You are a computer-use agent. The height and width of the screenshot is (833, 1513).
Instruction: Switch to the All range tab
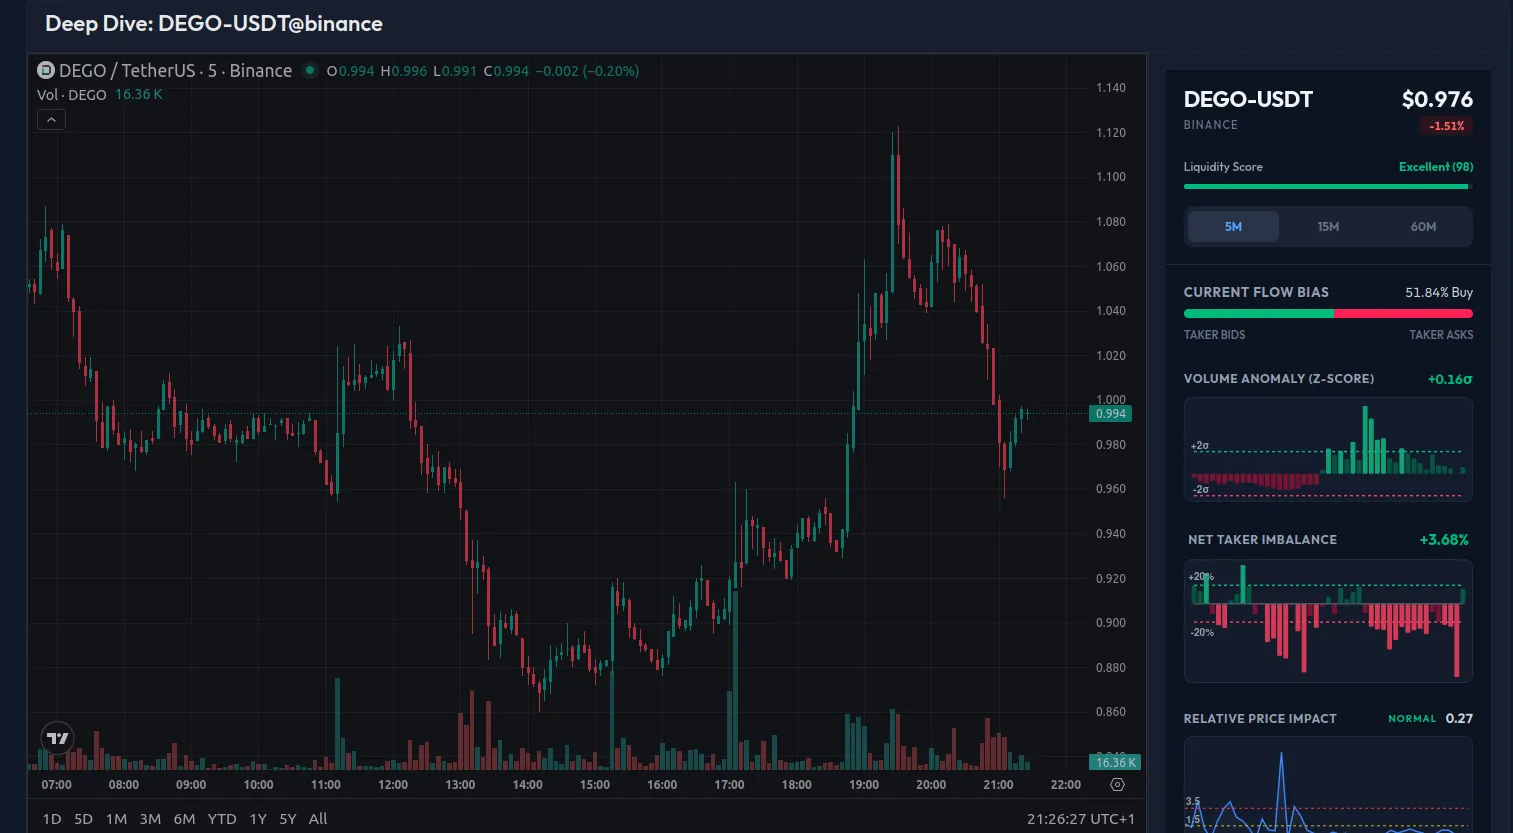pyautogui.click(x=317, y=818)
